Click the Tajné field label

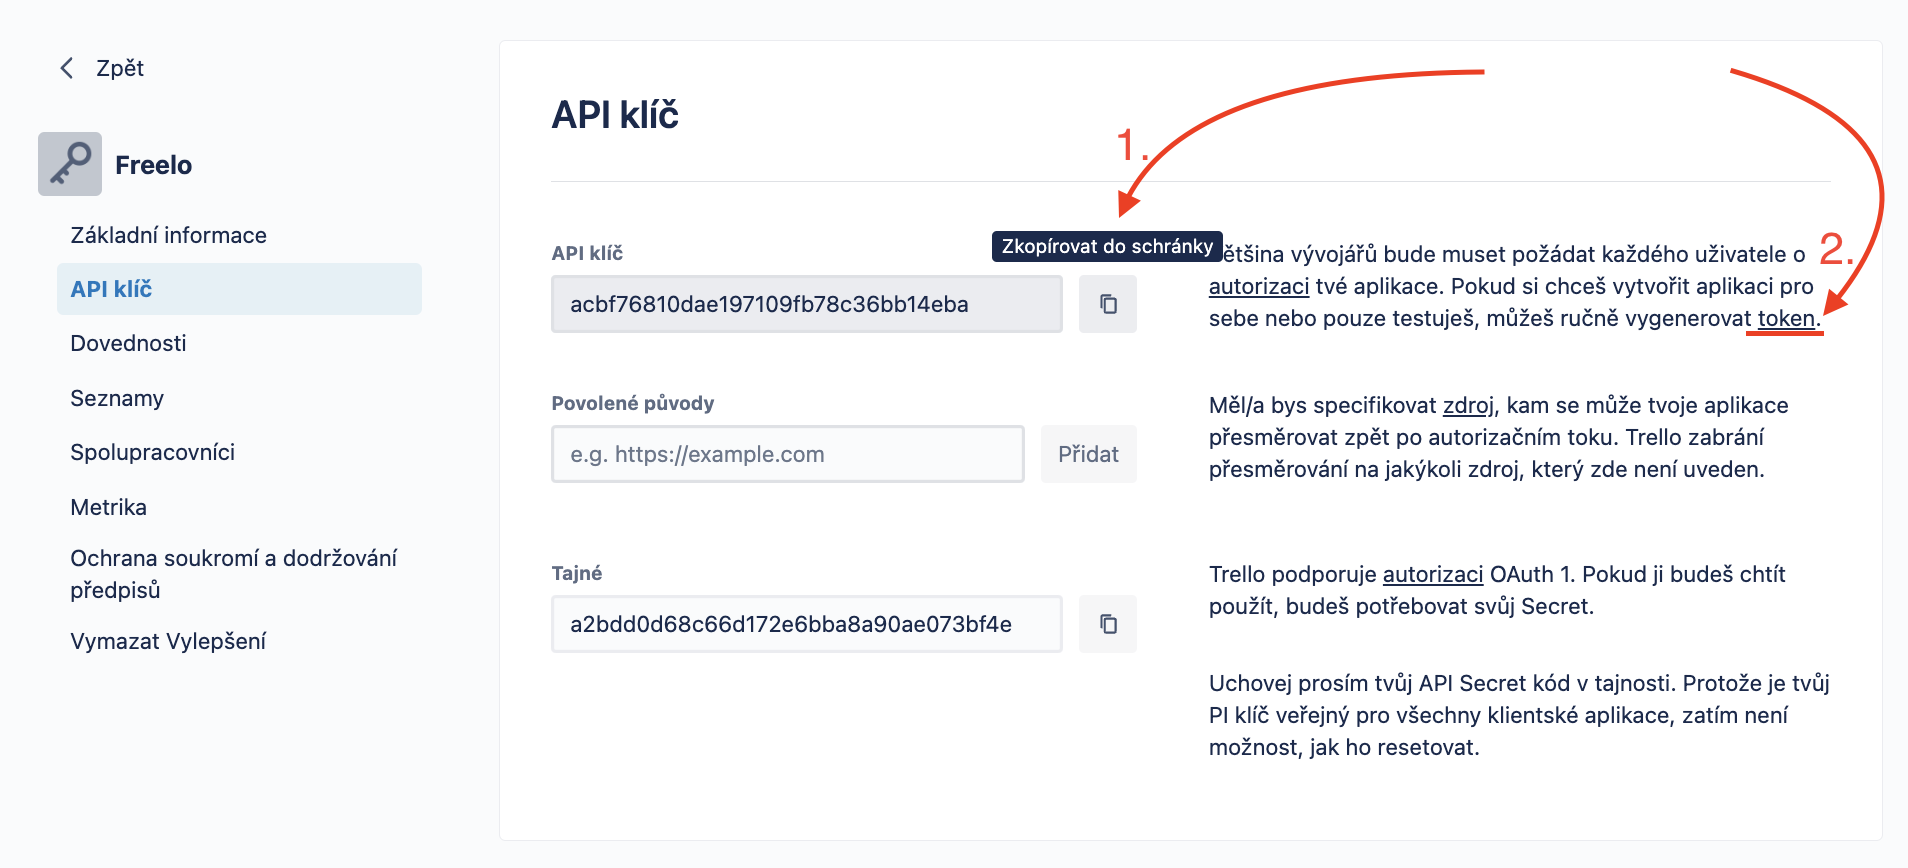[577, 573]
